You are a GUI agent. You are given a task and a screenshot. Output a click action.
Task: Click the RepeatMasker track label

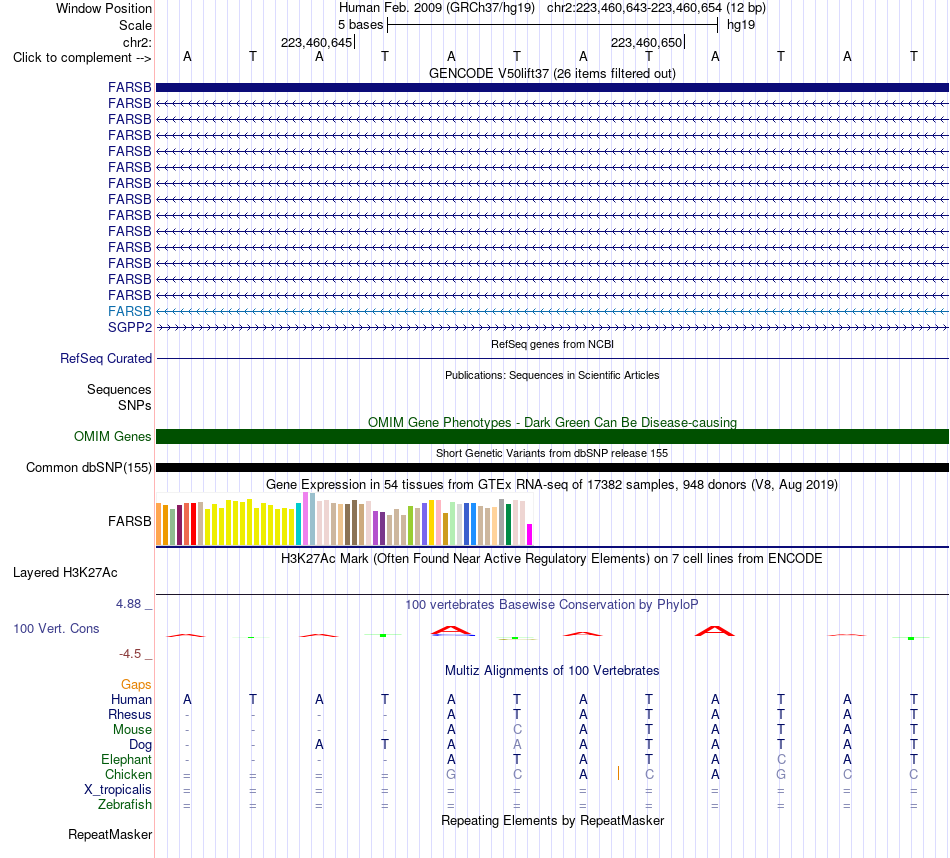[x=110, y=835]
